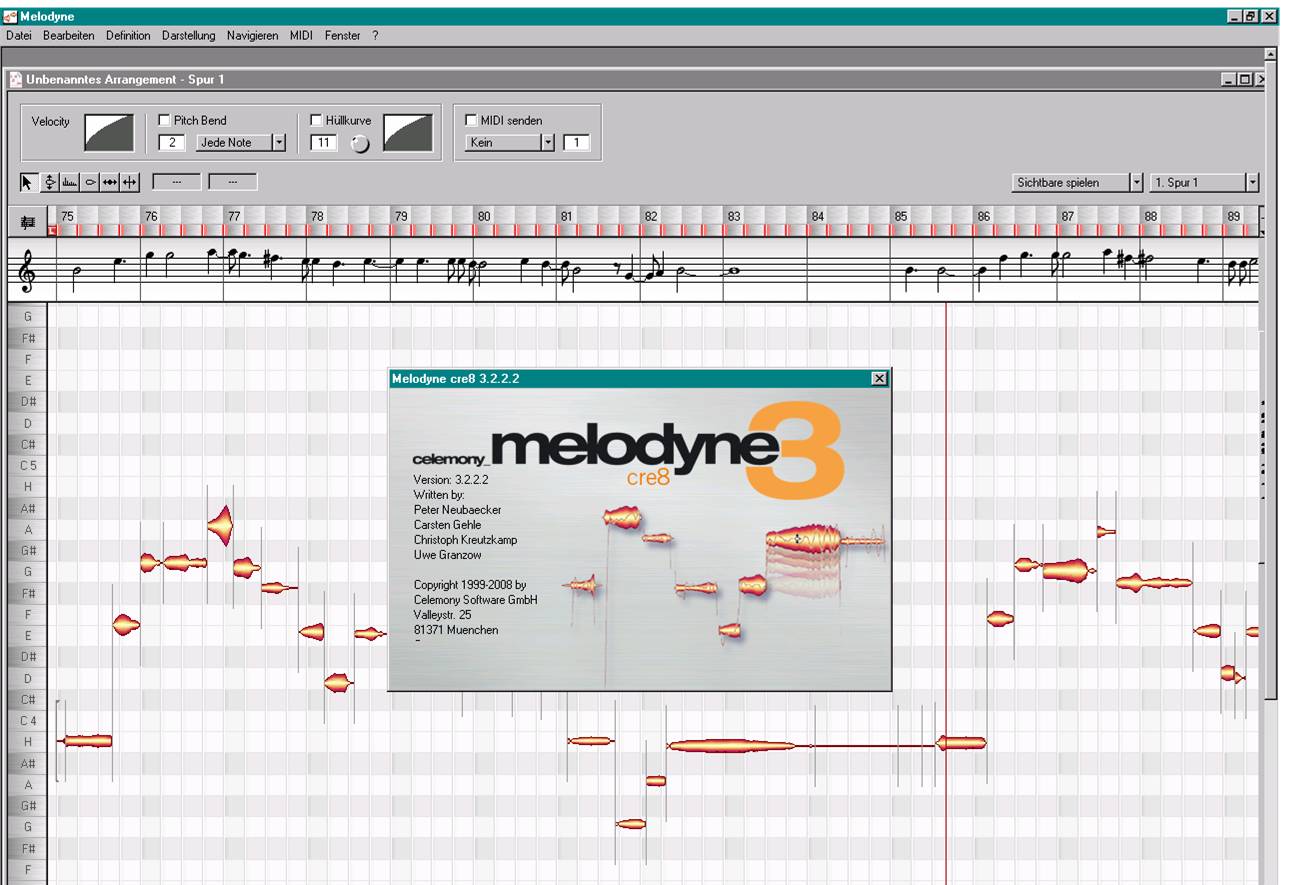Select the formant tool
Image resolution: width=1292 pixels, height=885 pixels.
69,182
